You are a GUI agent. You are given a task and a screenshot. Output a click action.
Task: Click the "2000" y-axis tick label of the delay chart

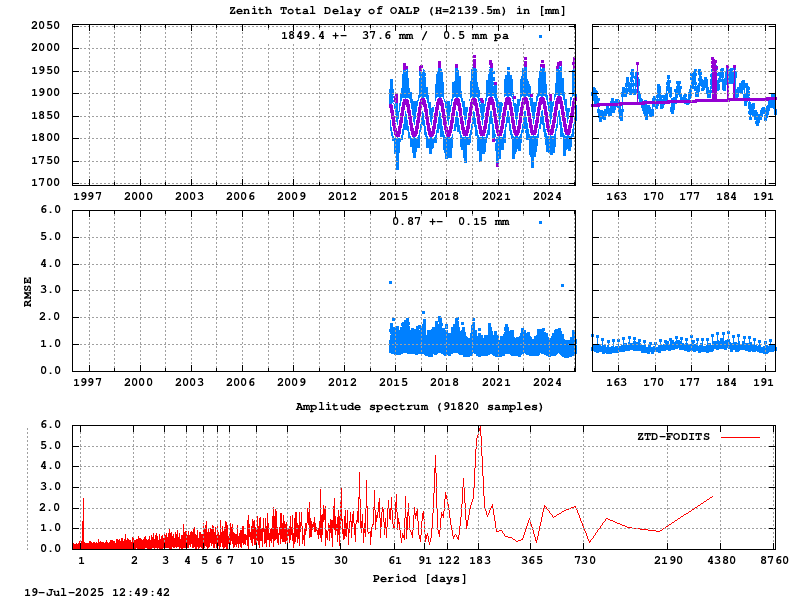pos(45,48)
